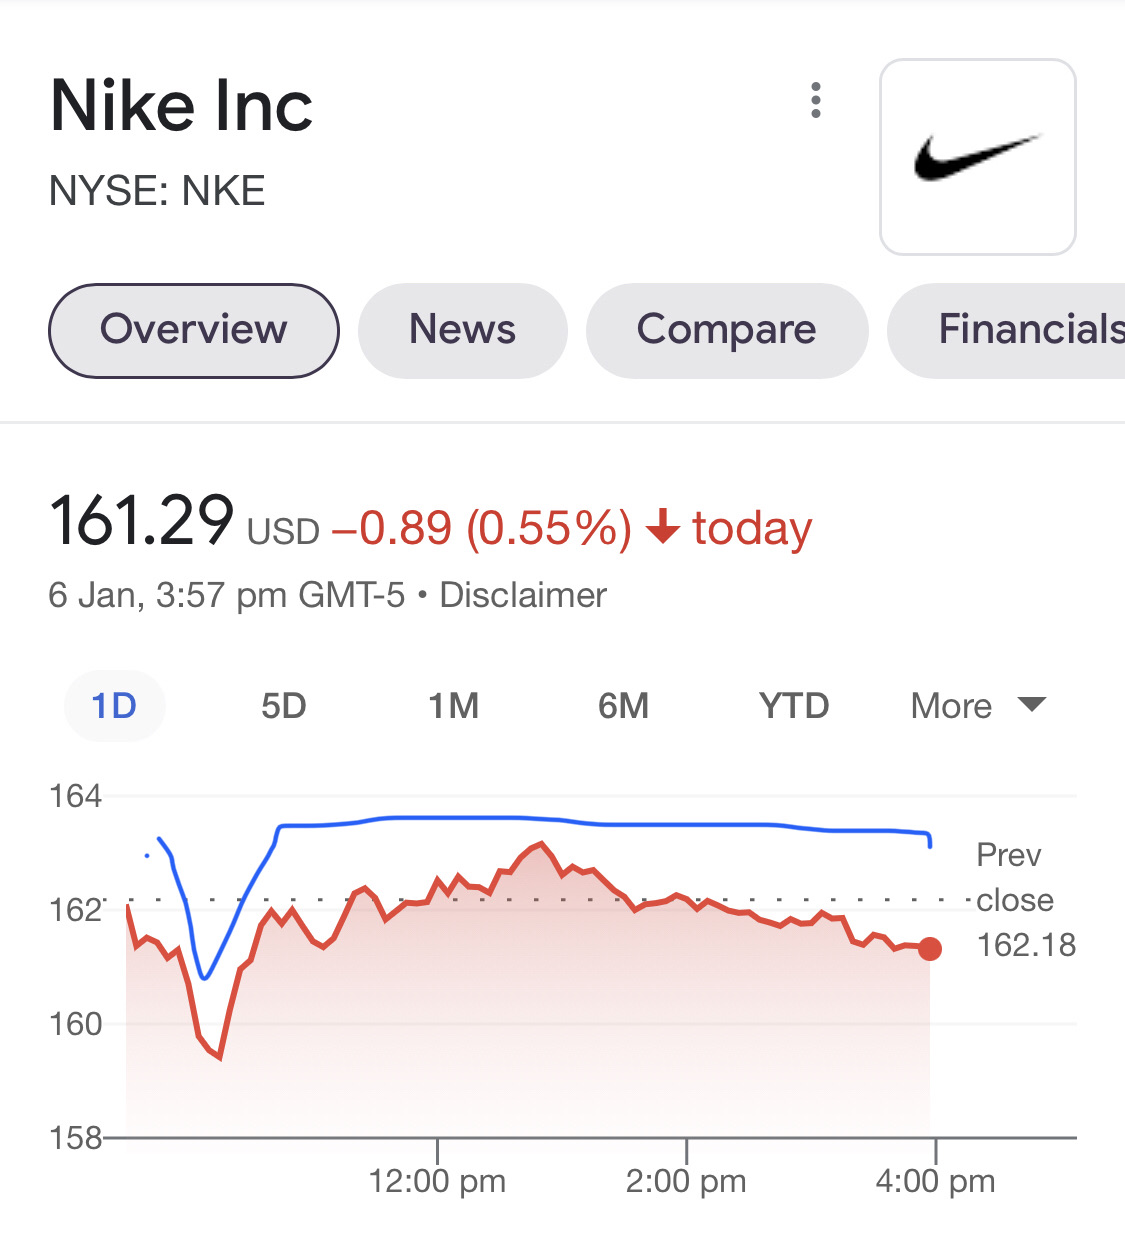Open the Compare tab
This screenshot has width=1125, height=1242.
tap(726, 330)
